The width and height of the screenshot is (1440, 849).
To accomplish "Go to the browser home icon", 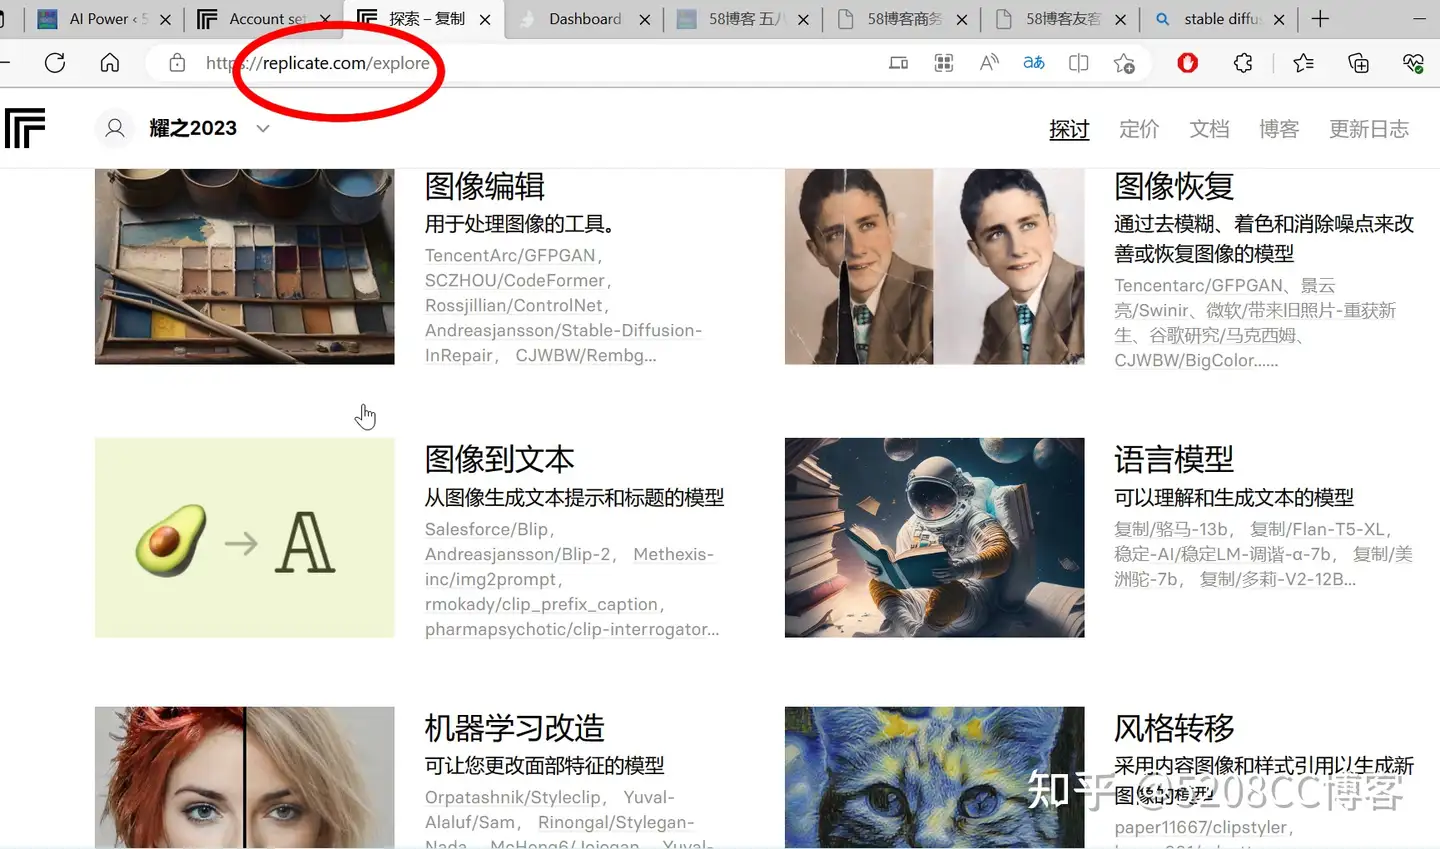I will (x=110, y=63).
